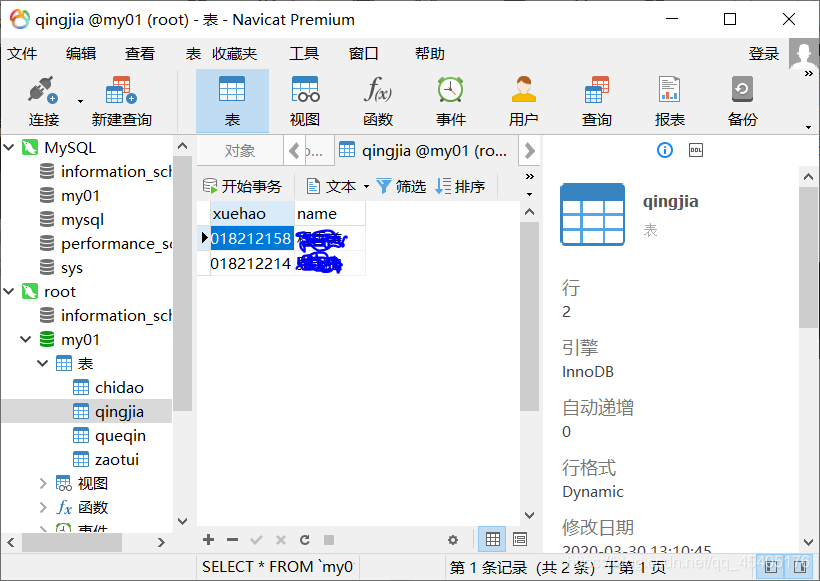Open the Tools (工具) menu
The image size is (820, 581).
pos(304,53)
